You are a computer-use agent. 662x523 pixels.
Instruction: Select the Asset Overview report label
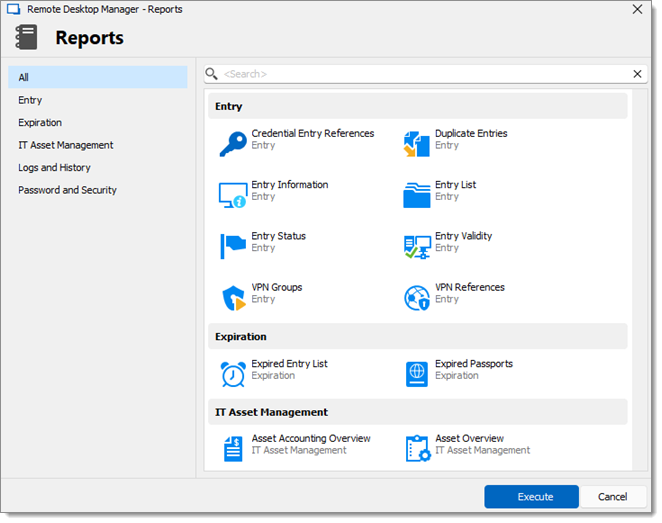coord(469,439)
